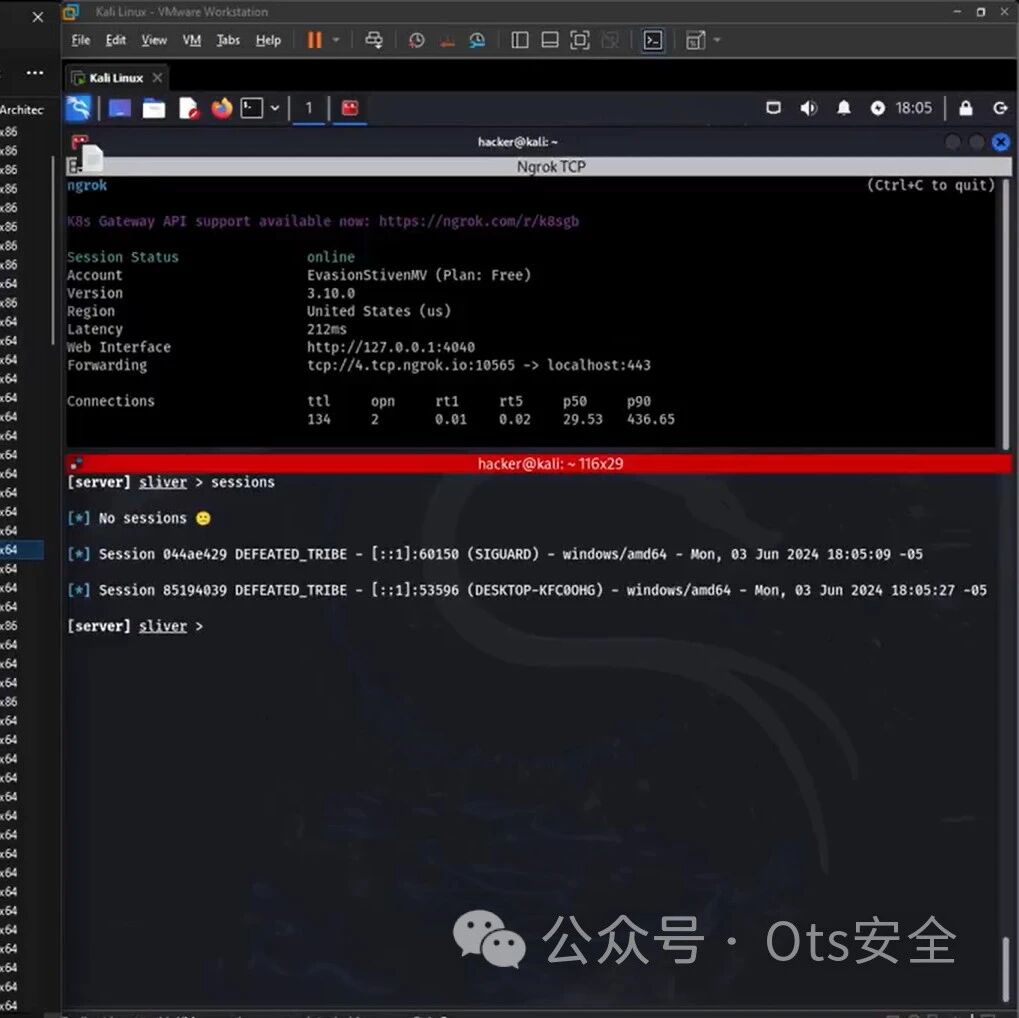Click the show desktop panel icon

(120, 108)
